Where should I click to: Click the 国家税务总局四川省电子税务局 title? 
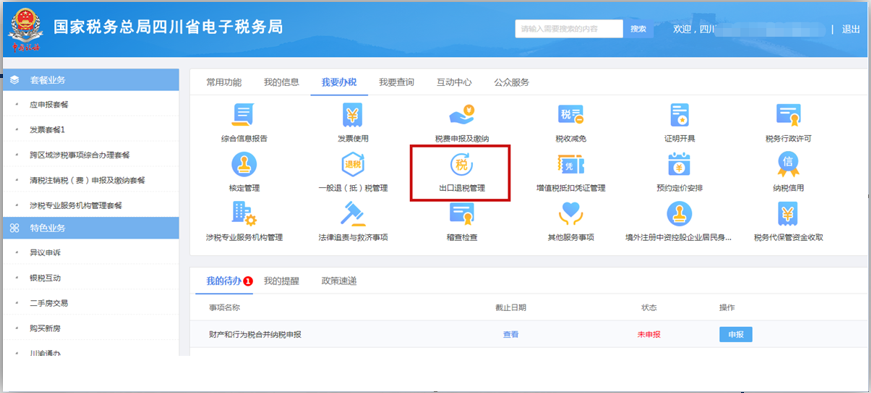[x=168, y=27]
